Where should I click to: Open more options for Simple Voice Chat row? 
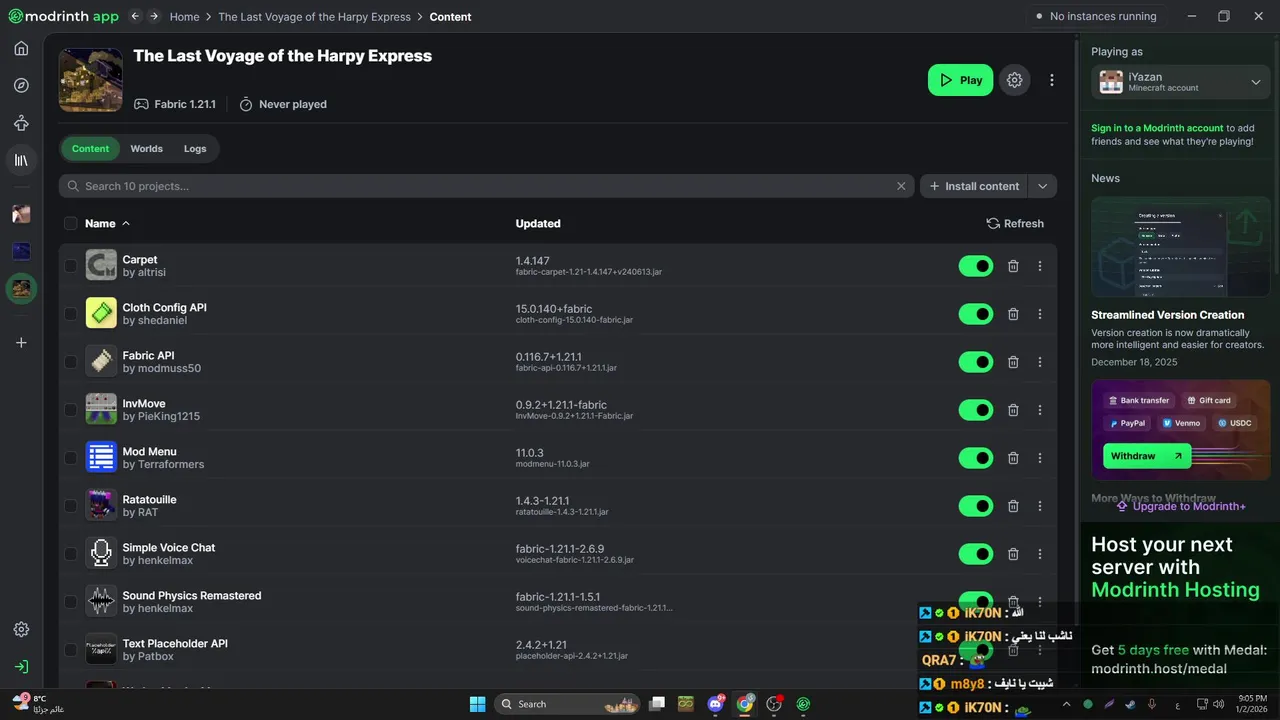(x=1040, y=554)
